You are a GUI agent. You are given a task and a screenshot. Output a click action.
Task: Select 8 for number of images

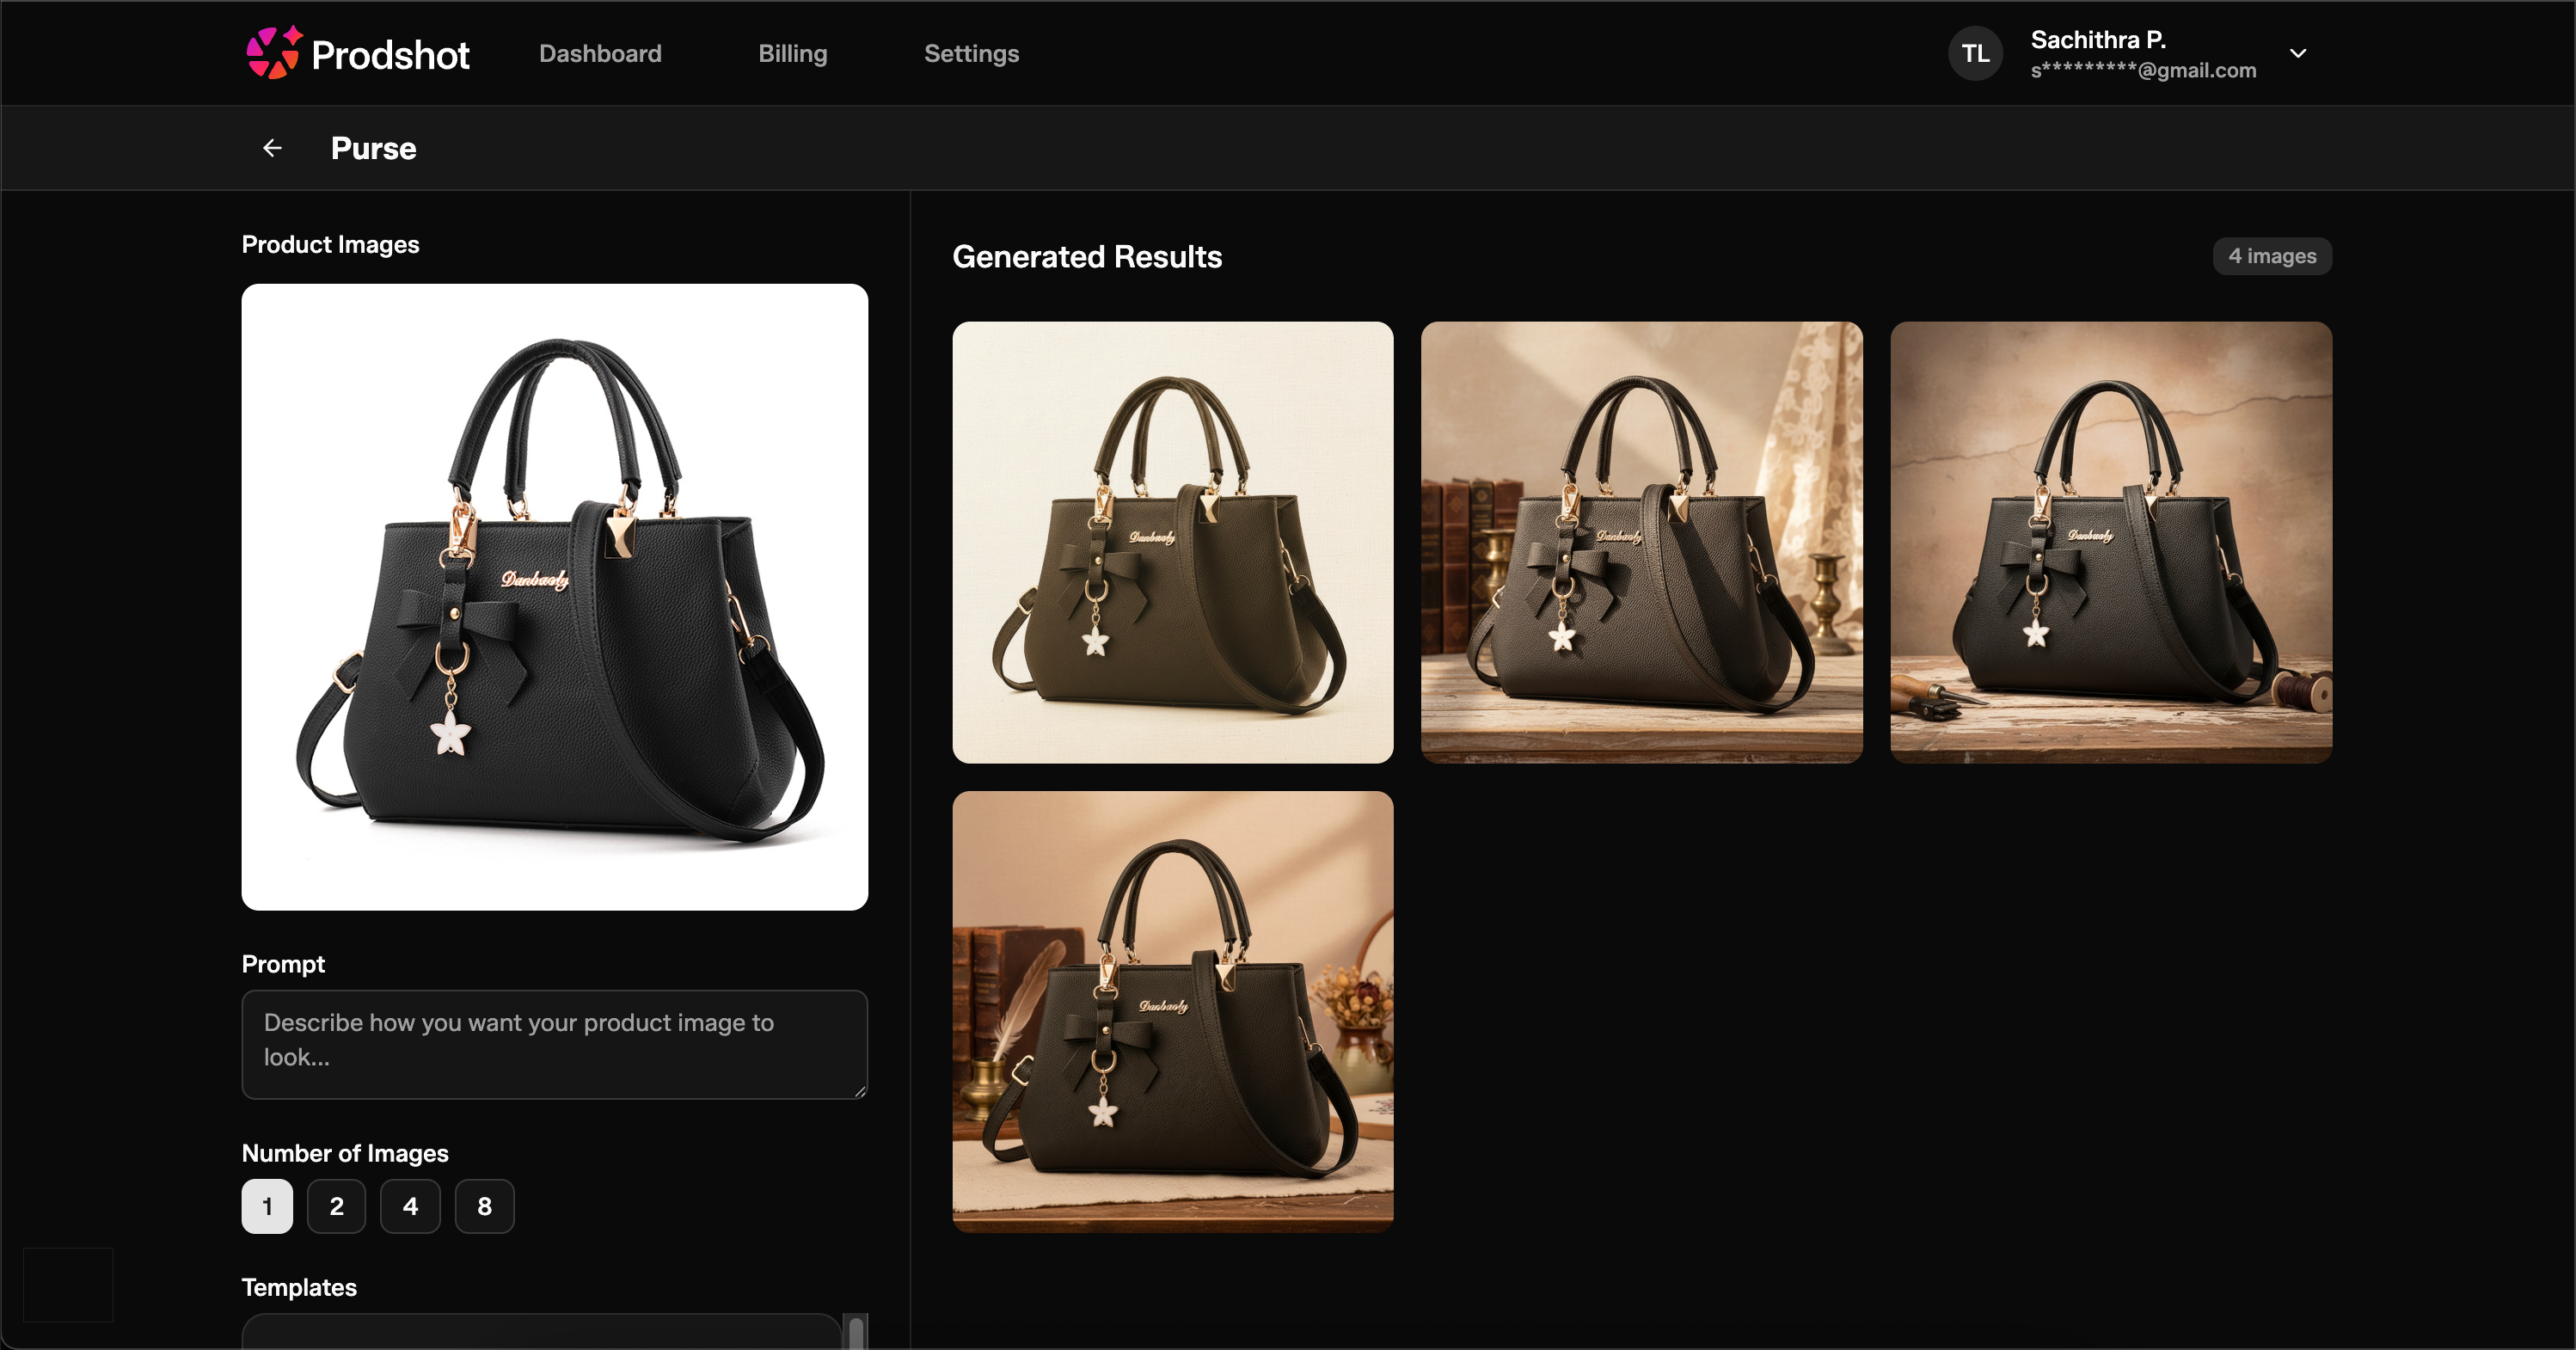tap(484, 1206)
